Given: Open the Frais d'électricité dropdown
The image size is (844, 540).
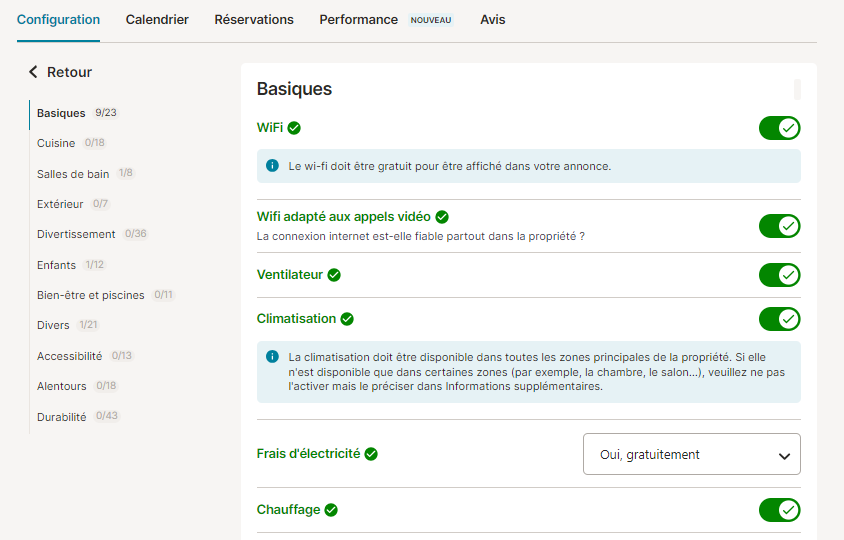Looking at the screenshot, I should point(692,454).
